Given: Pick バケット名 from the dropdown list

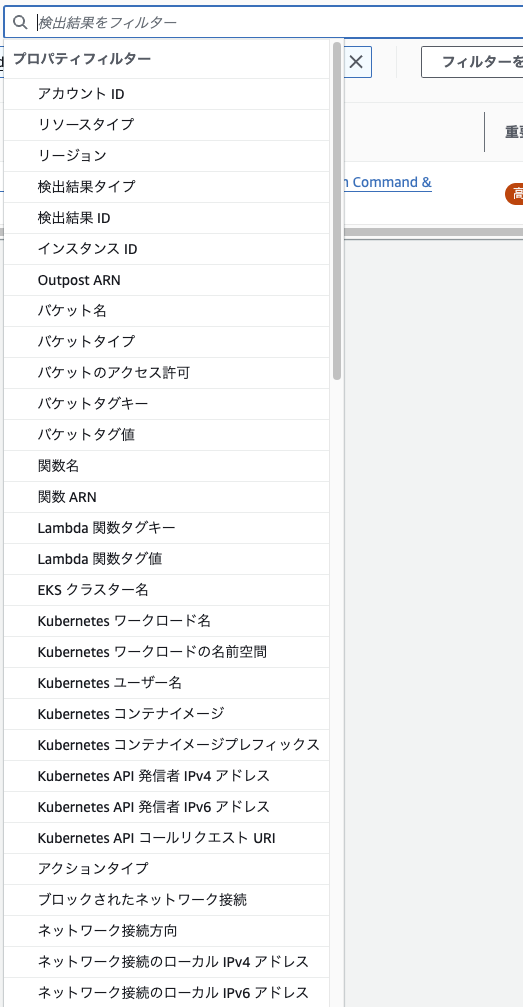Looking at the screenshot, I should pyautogui.click(x=166, y=311).
